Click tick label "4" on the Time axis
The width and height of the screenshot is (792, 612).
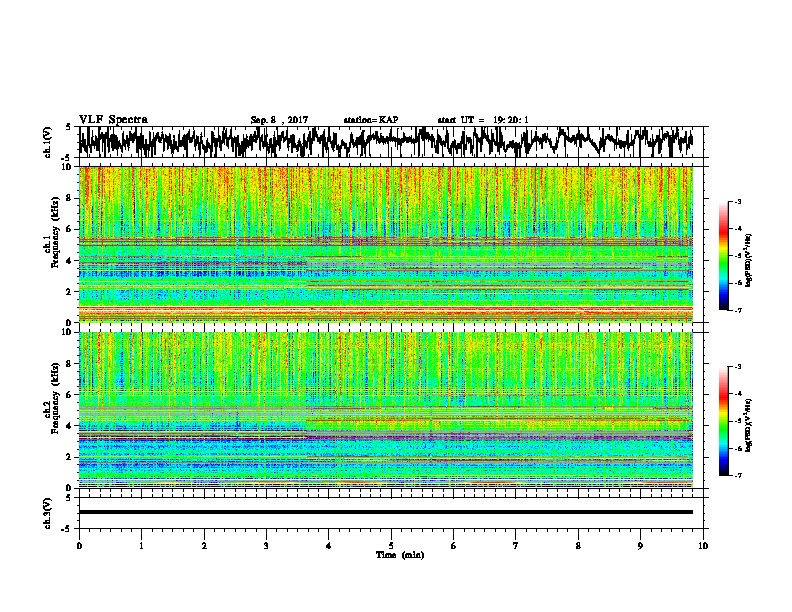(x=329, y=546)
